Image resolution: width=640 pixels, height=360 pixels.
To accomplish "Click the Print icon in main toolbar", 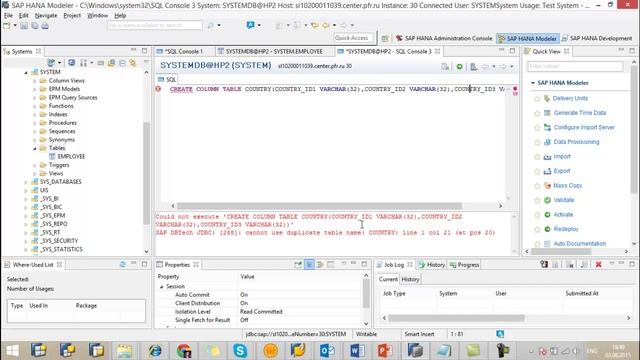I will click(45, 26).
